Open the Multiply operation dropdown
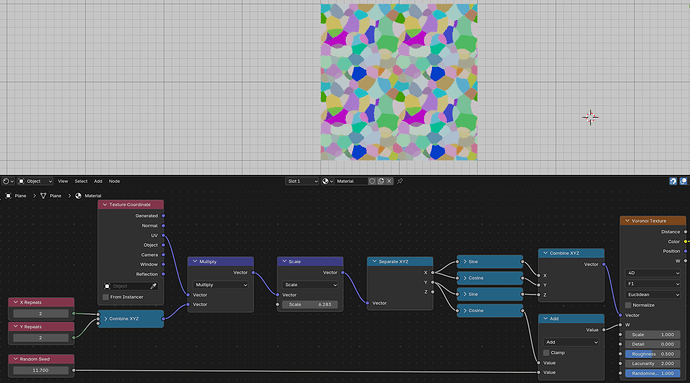This screenshot has width=690, height=383. pos(220,285)
